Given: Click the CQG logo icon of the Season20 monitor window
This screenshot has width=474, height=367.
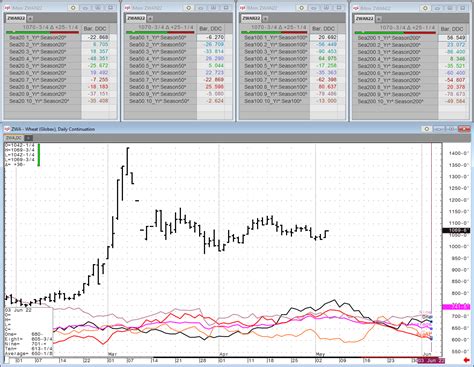Looking at the screenshot, I should pos(7,8).
